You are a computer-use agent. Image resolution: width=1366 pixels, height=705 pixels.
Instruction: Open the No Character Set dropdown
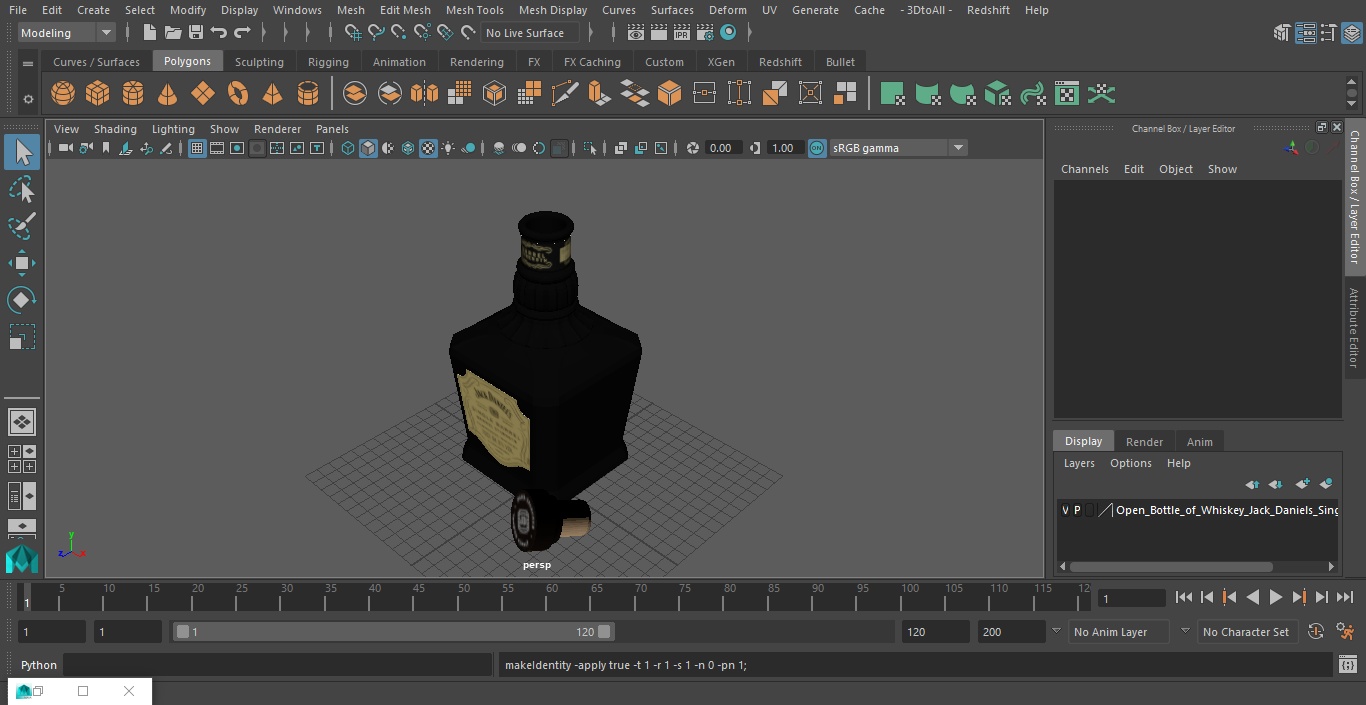[1246, 632]
